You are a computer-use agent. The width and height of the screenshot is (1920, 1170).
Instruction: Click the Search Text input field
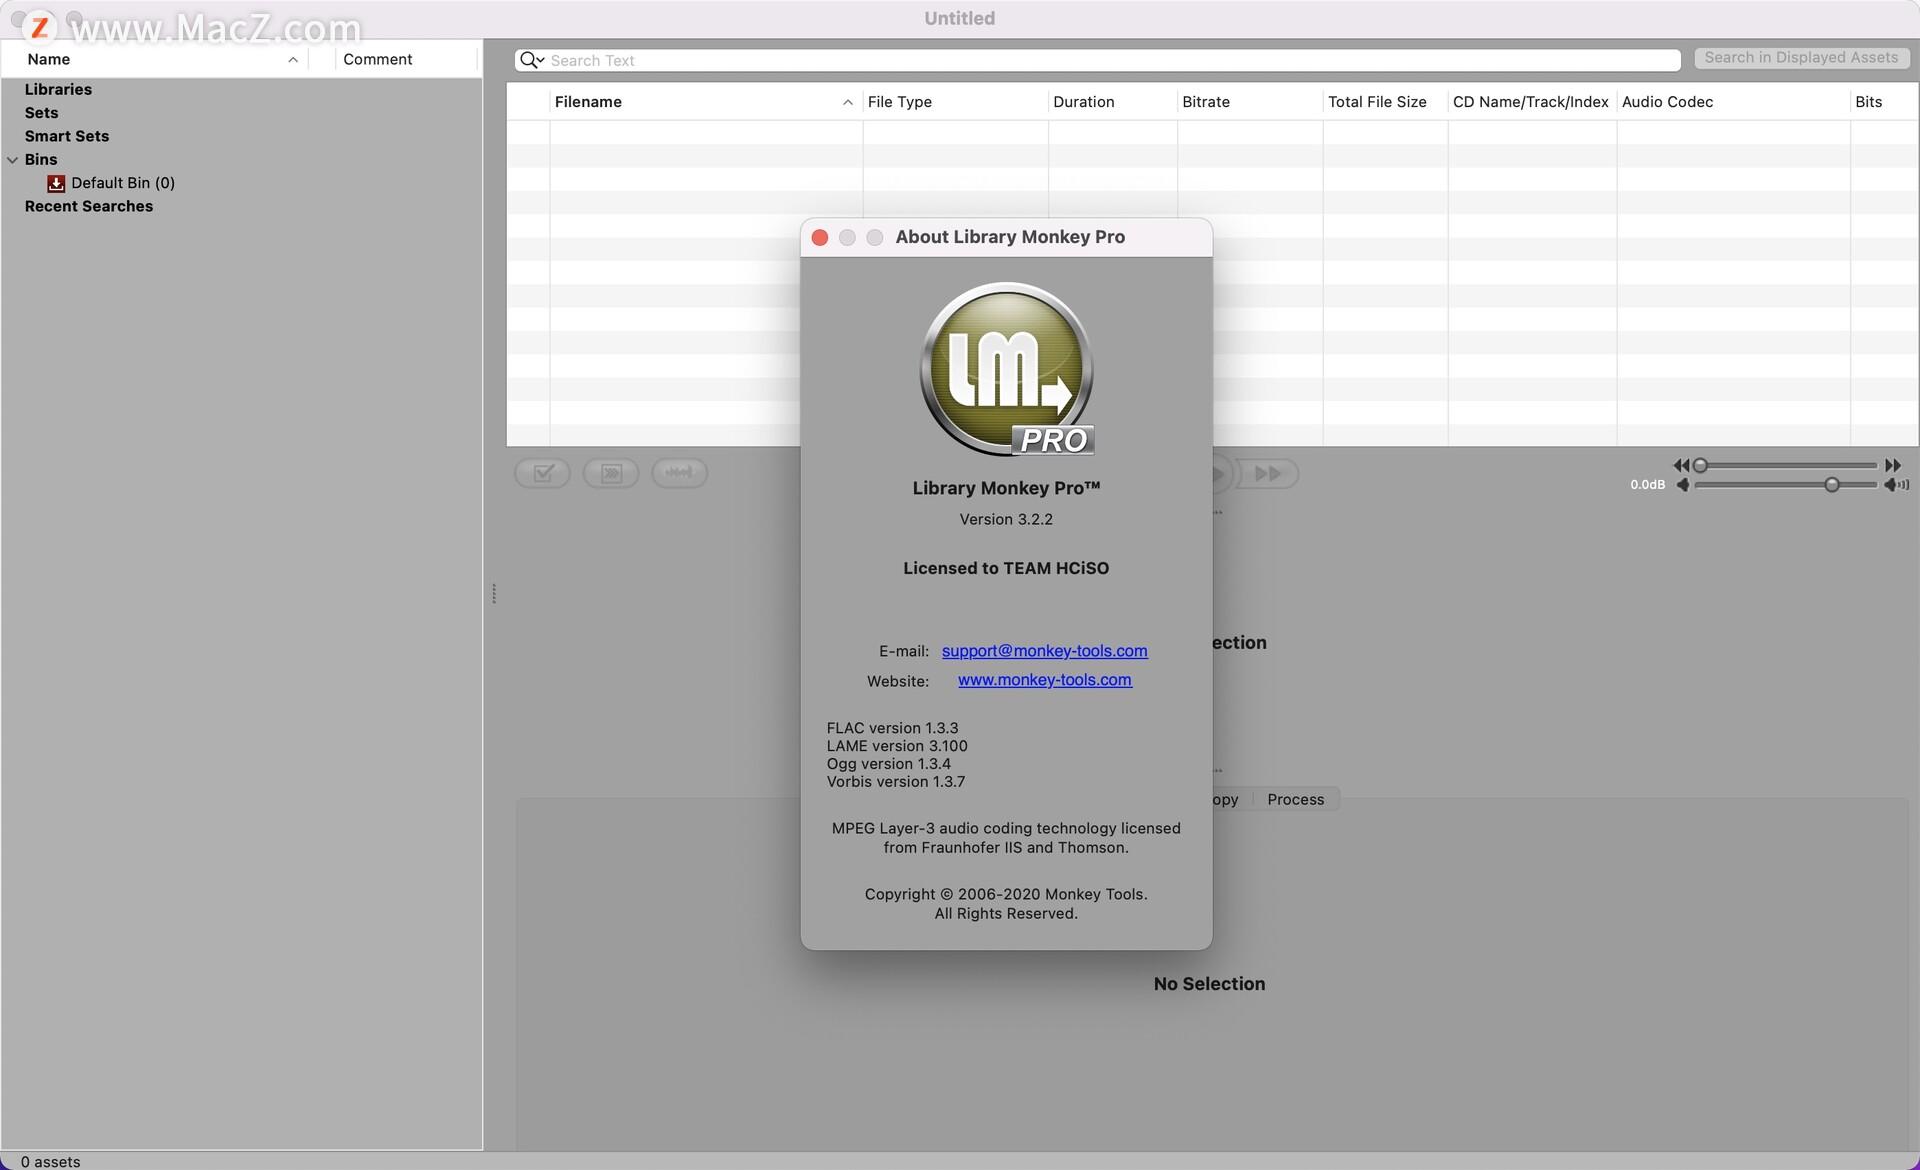[x=1097, y=60]
